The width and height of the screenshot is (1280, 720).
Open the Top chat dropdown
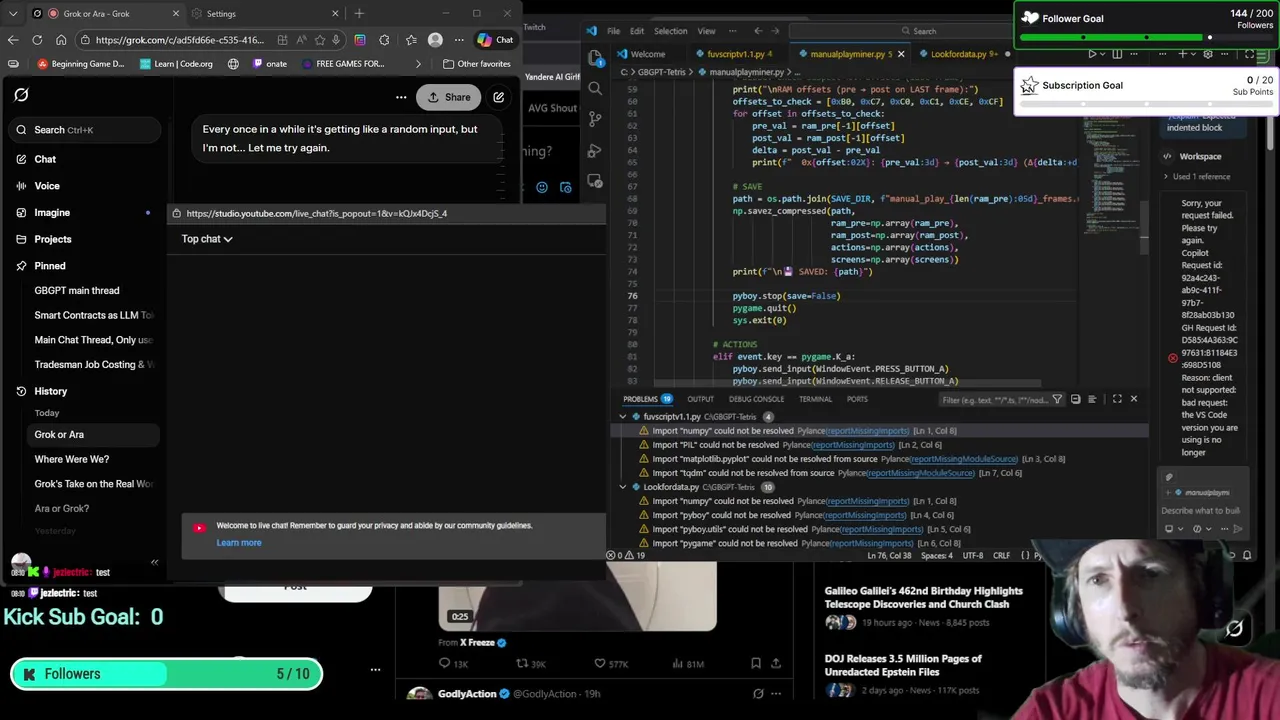[207, 239]
